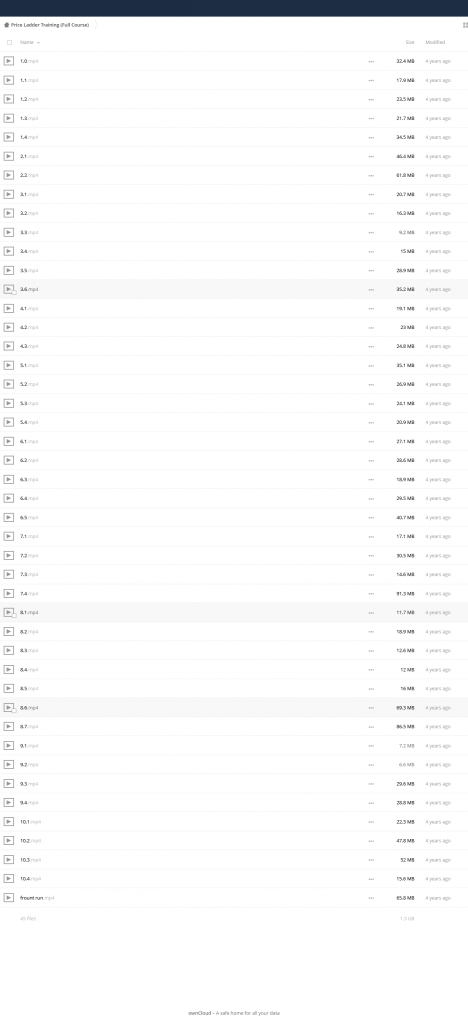Viewport: 468px width, 1024px height.
Task: Sort files by Name column header
Action: [x=27, y=42]
